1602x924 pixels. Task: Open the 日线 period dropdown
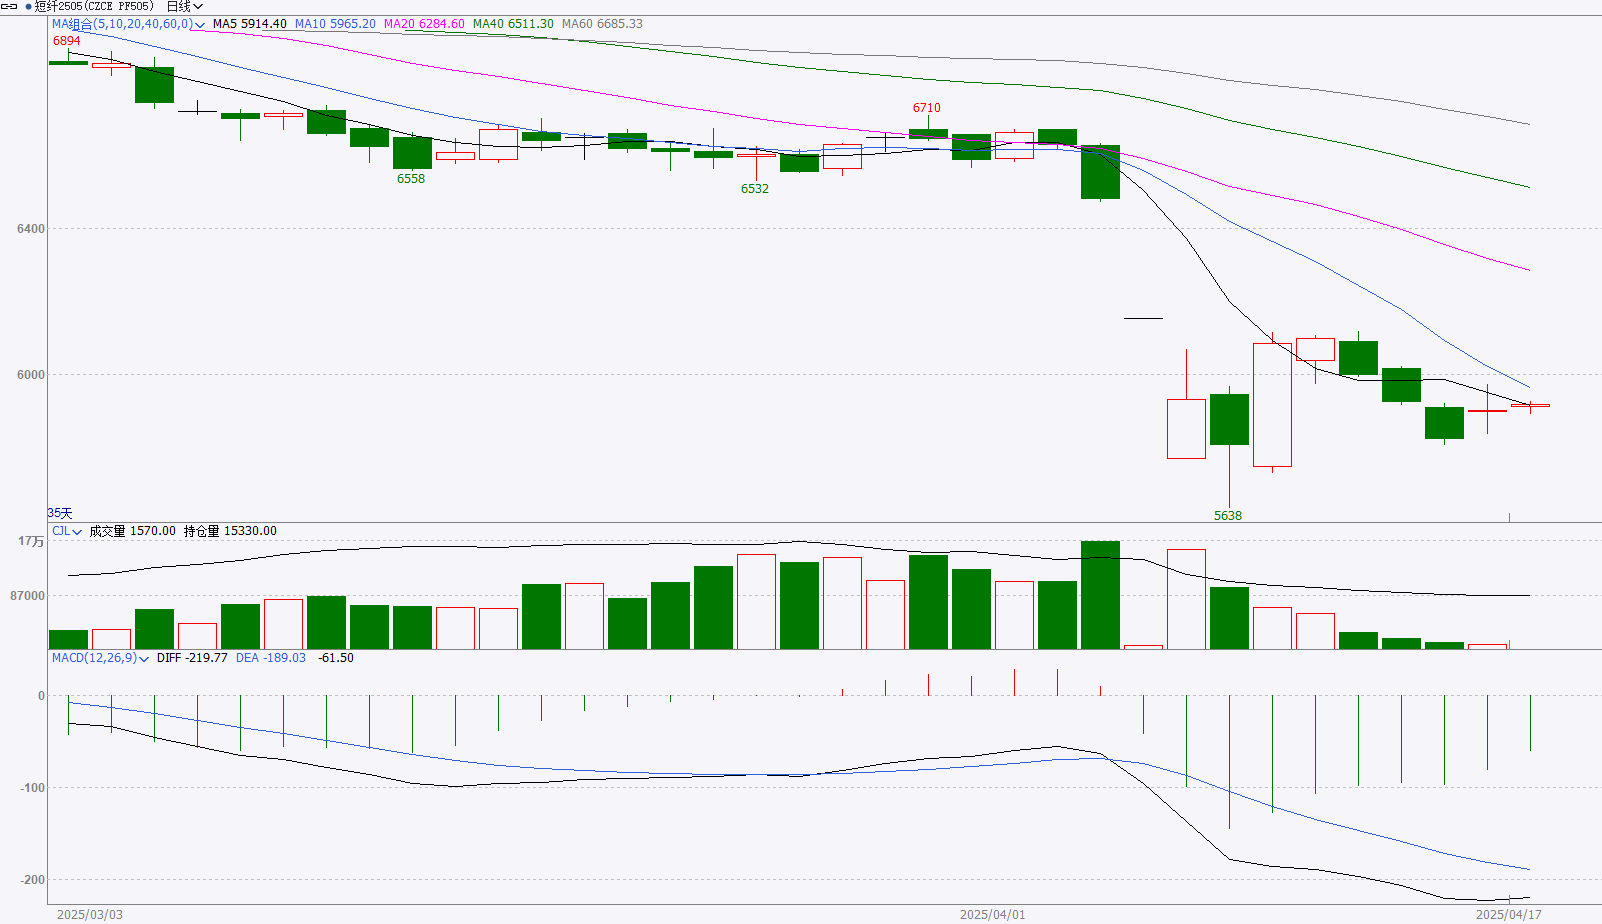tap(185, 7)
